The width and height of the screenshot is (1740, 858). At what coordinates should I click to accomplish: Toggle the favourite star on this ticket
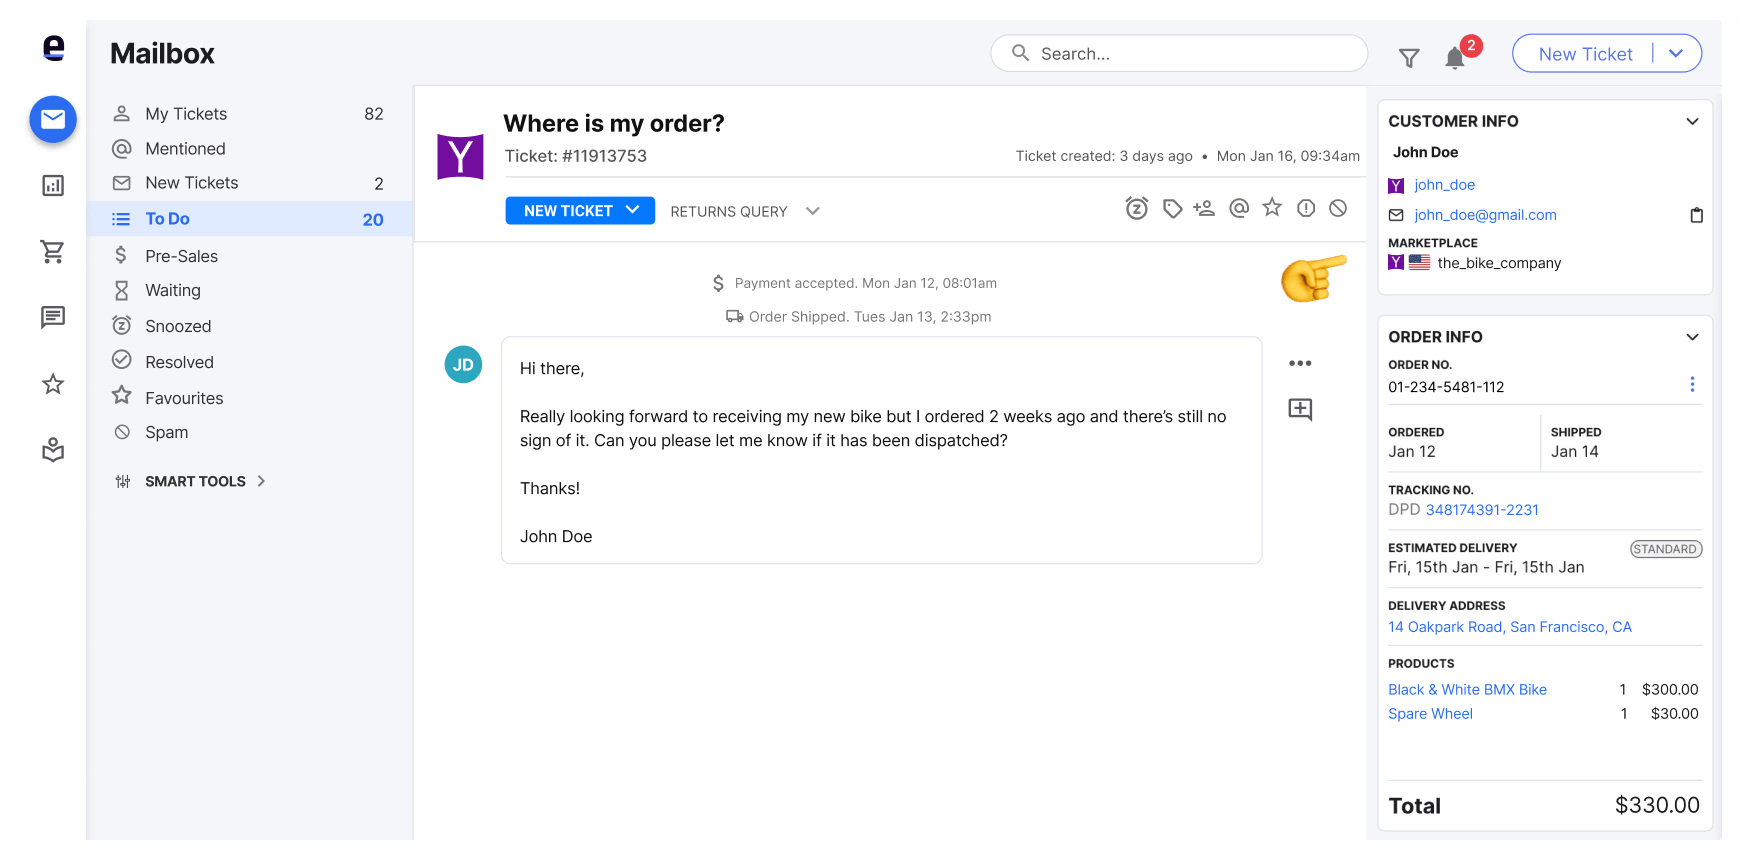click(x=1272, y=207)
